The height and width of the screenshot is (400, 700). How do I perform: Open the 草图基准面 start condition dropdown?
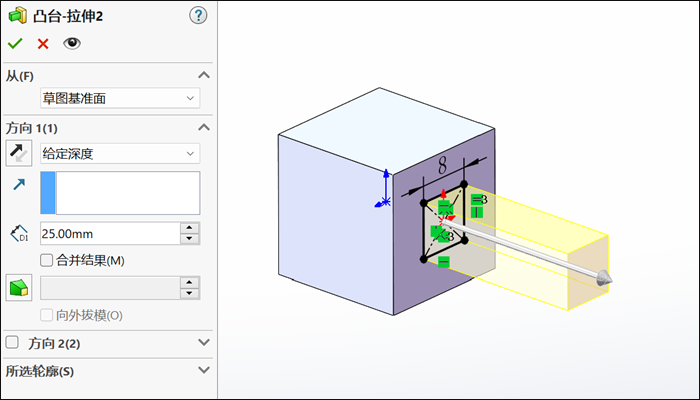pyautogui.click(x=120, y=98)
